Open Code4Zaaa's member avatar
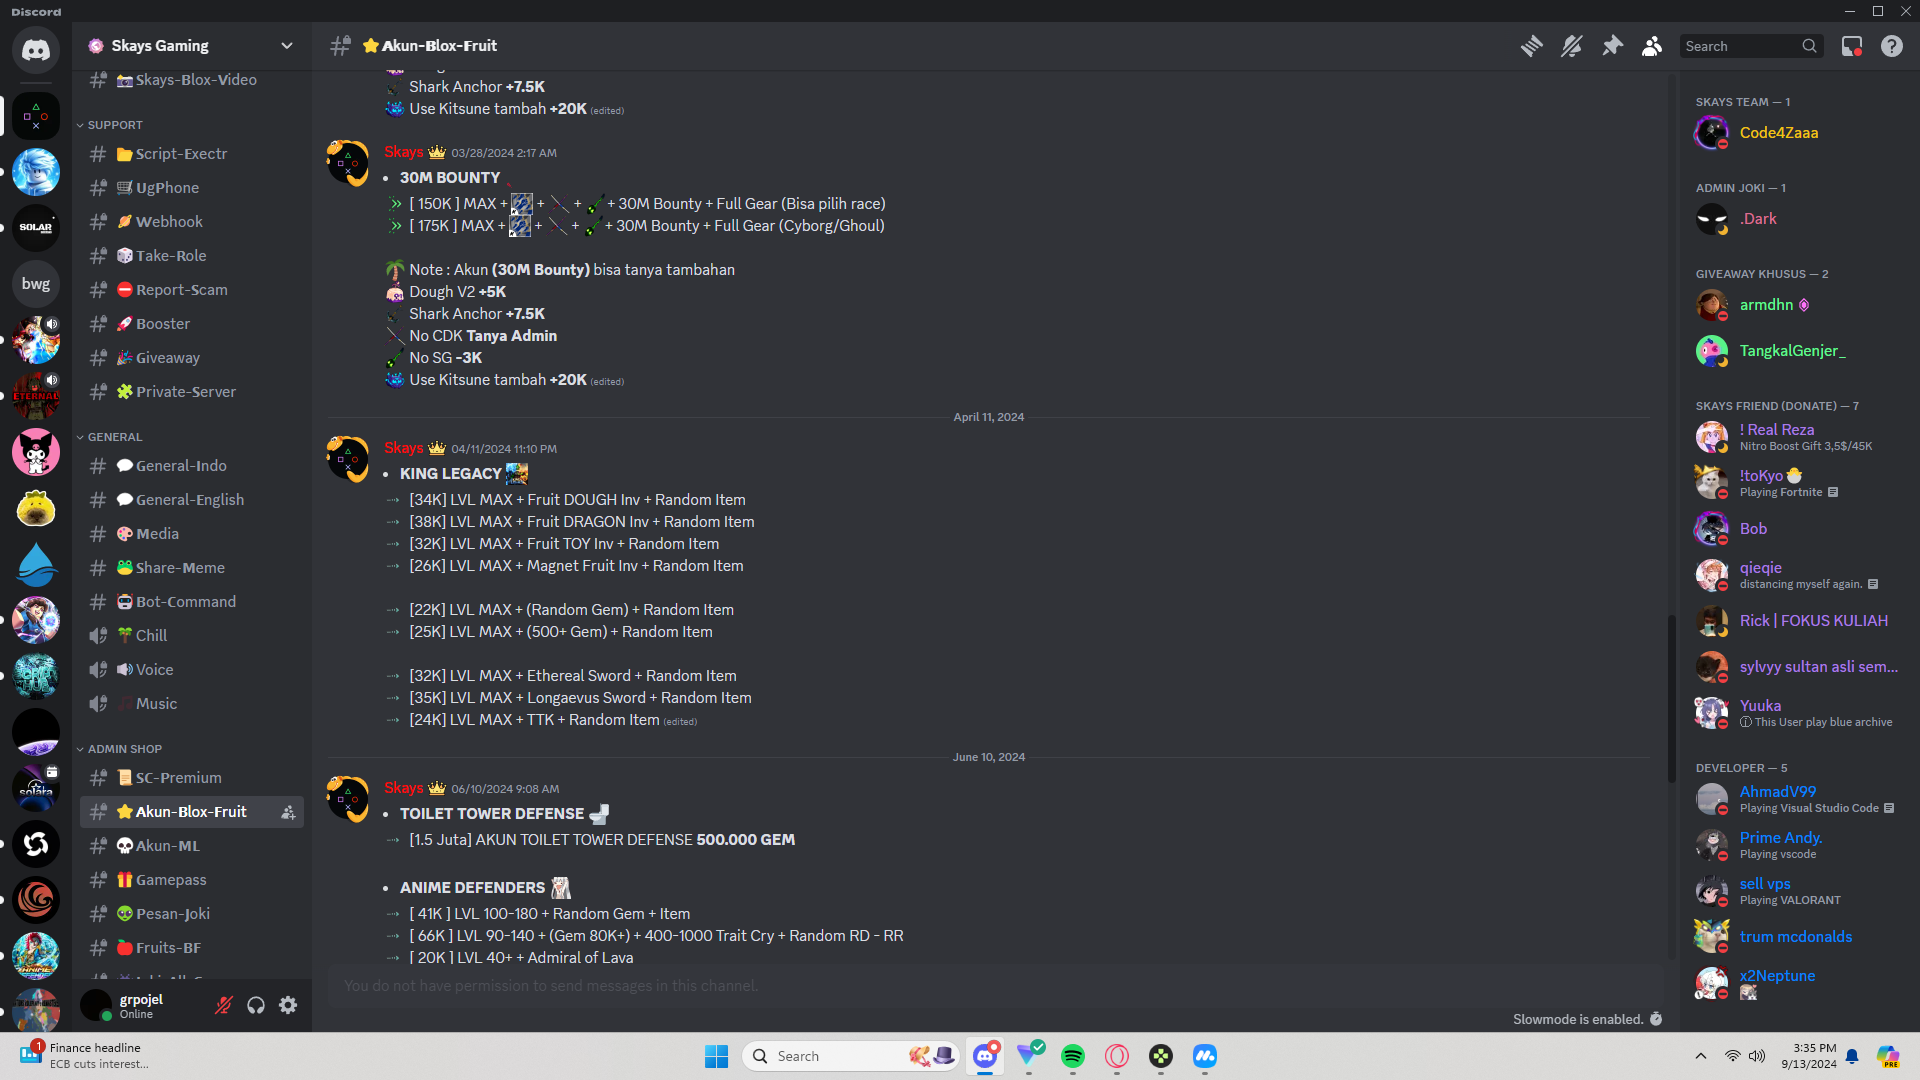The height and width of the screenshot is (1080, 1920). pos(1711,132)
